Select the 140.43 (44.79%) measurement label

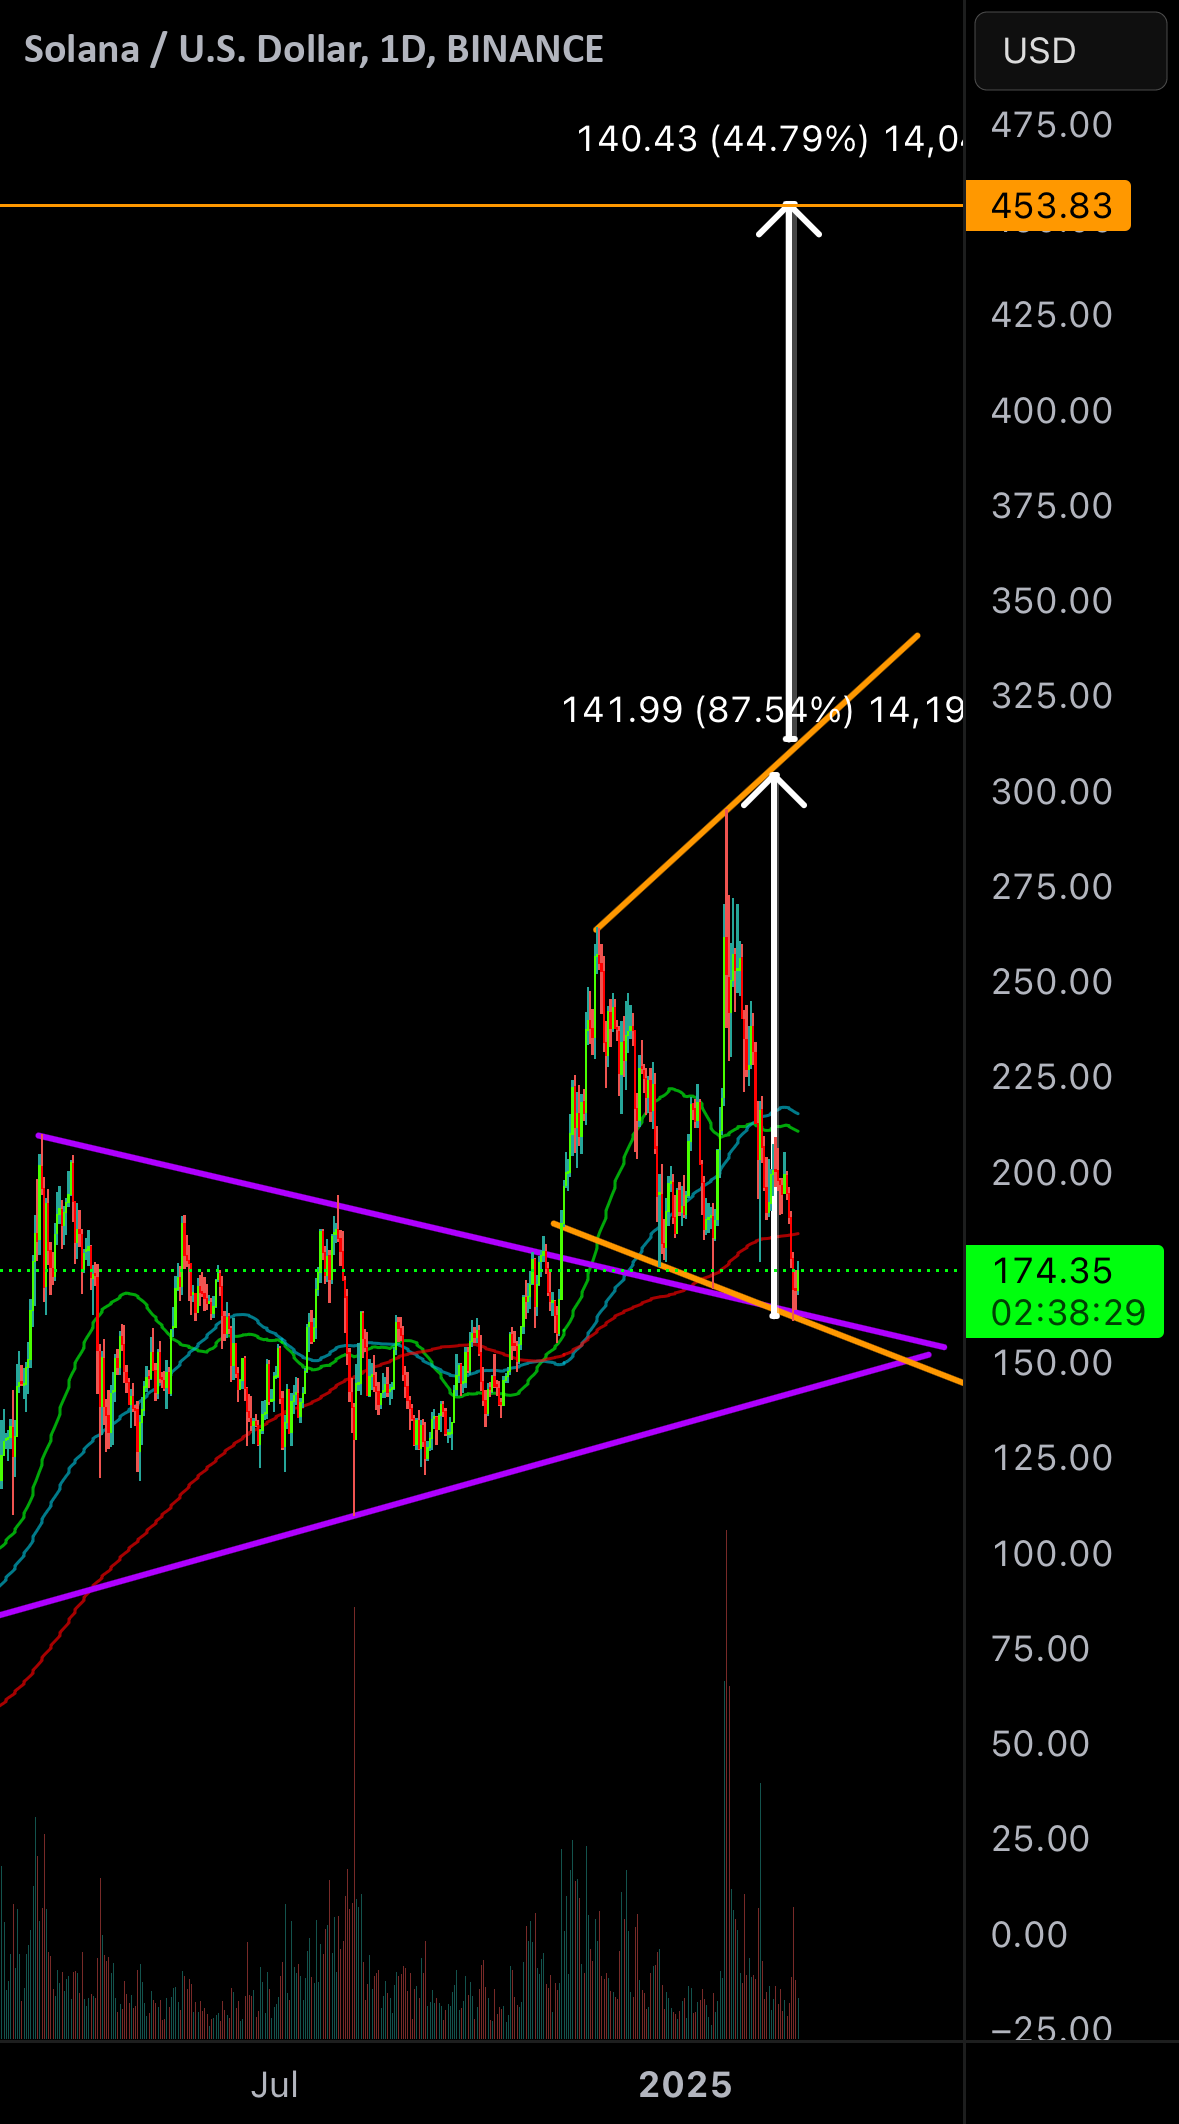pos(770,139)
